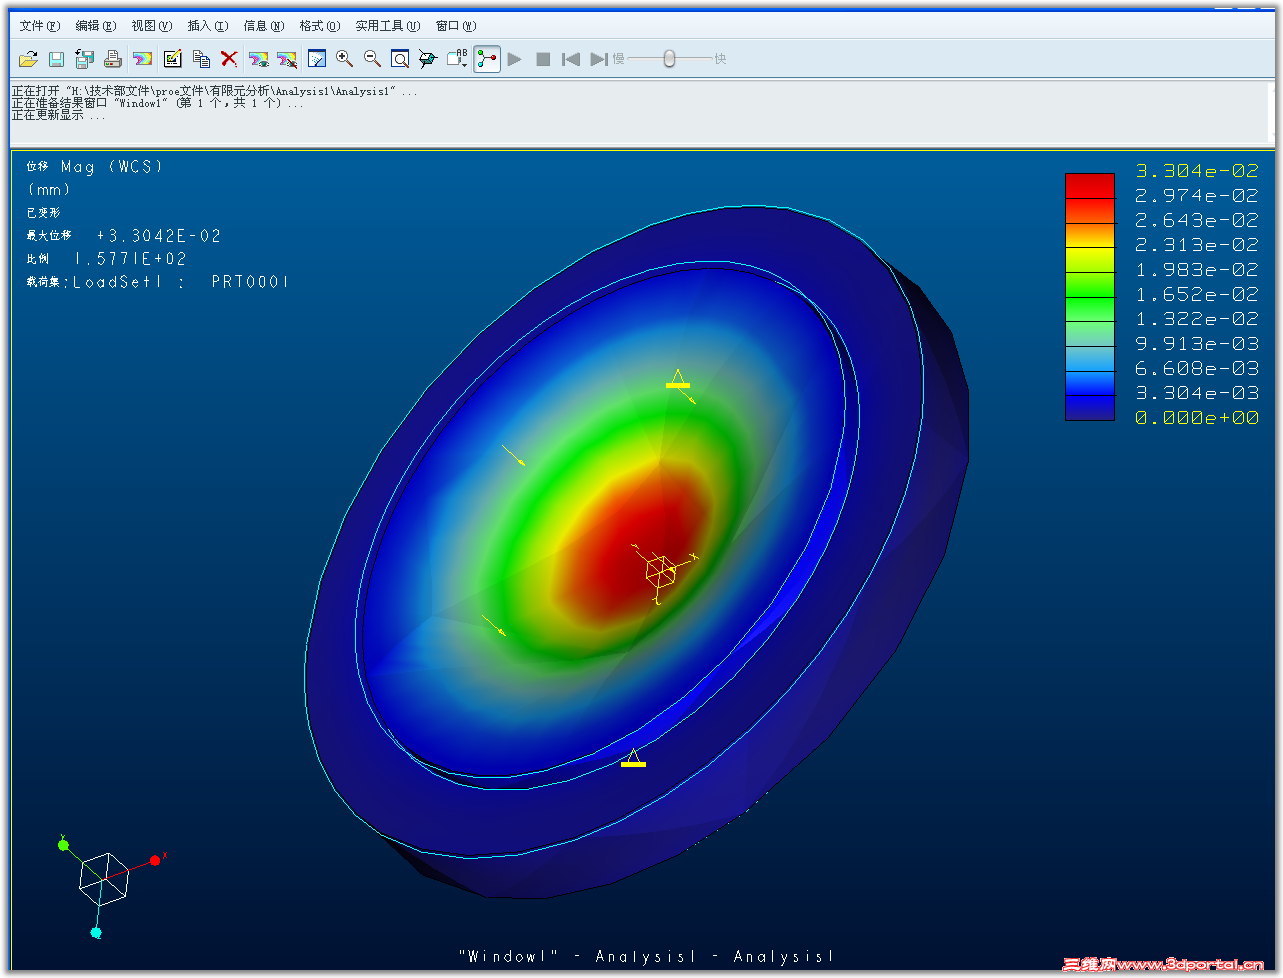The width and height of the screenshot is (1283, 978).
Task: Open the 信息(N) menu
Action: pyautogui.click(x=264, y=26)
